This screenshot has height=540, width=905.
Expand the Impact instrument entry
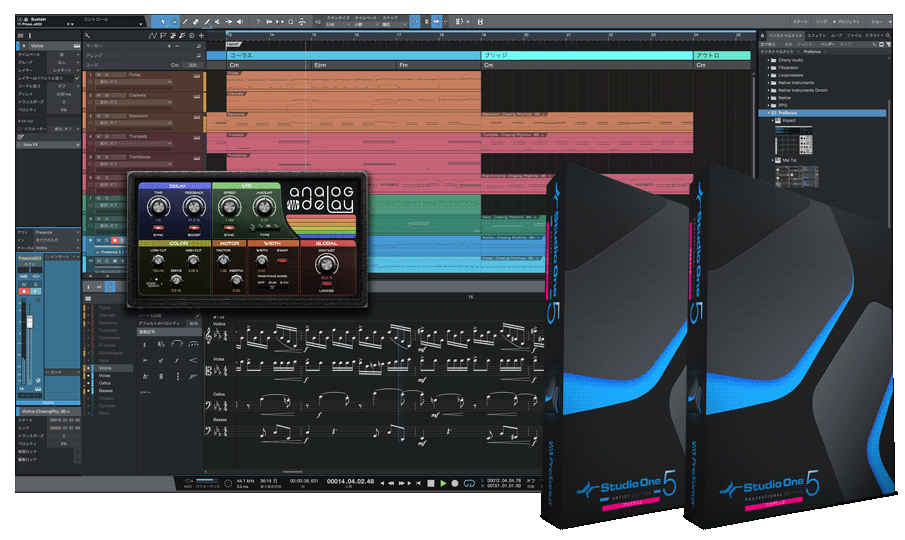(x=773, y=121)
